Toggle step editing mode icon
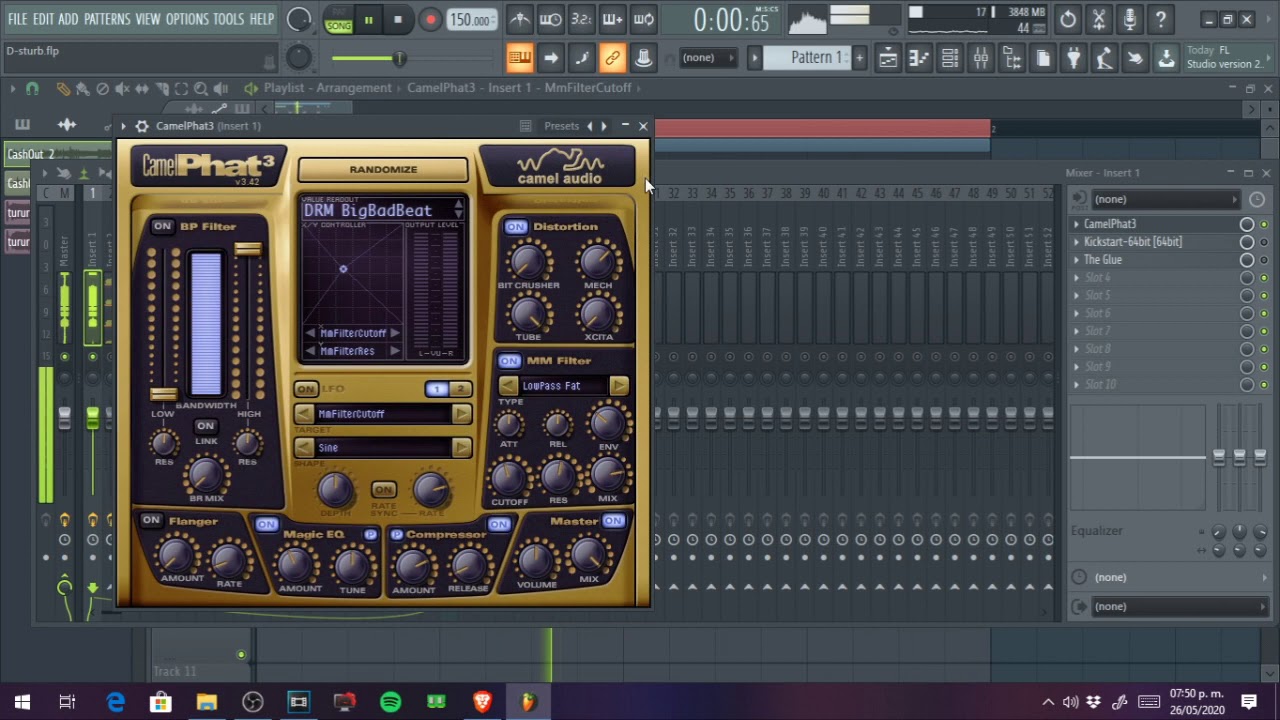Viewport: 1280px width, 720px height. (x=581, y=58)
